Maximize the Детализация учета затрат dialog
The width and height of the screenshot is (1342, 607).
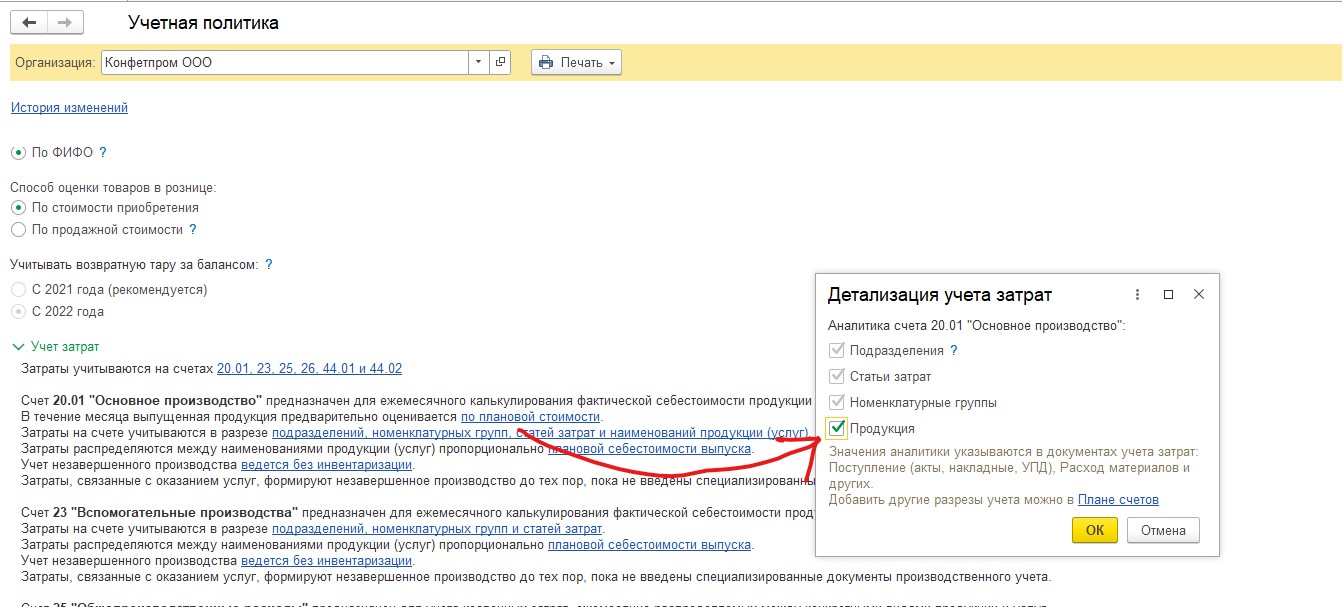[1168, 295]
